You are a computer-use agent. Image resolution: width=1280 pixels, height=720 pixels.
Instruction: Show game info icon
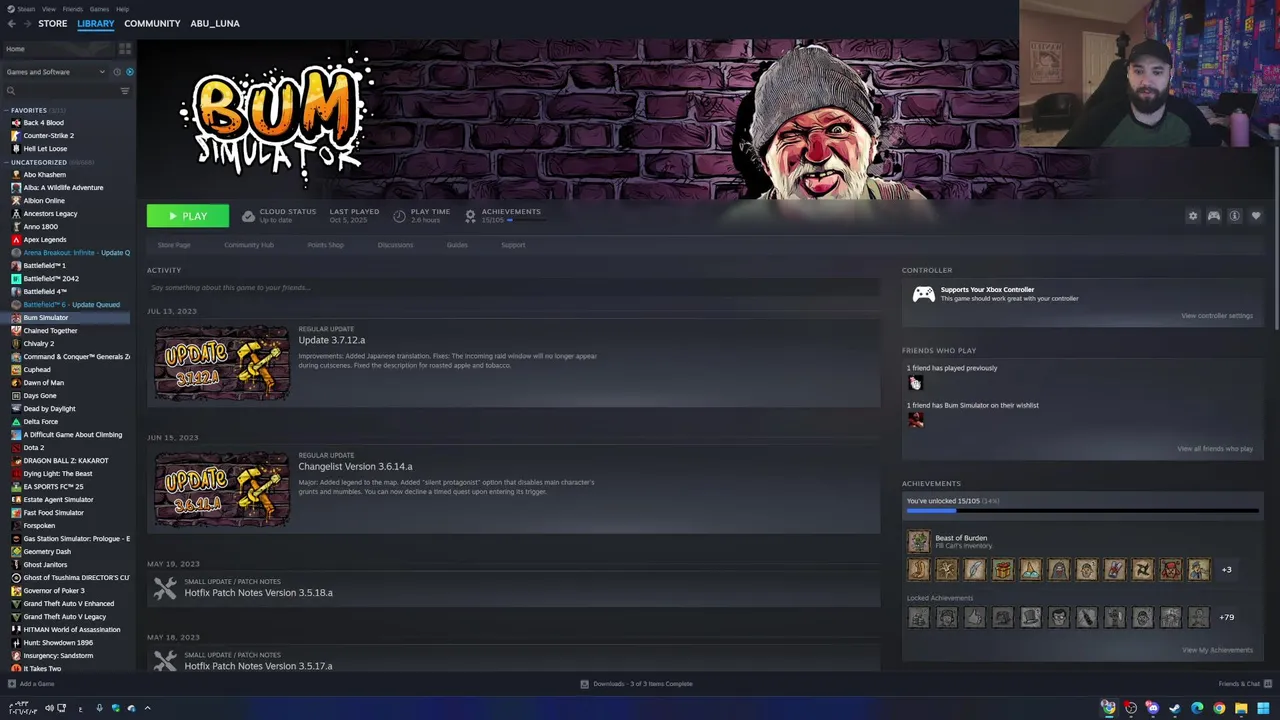coord(1235,216)
